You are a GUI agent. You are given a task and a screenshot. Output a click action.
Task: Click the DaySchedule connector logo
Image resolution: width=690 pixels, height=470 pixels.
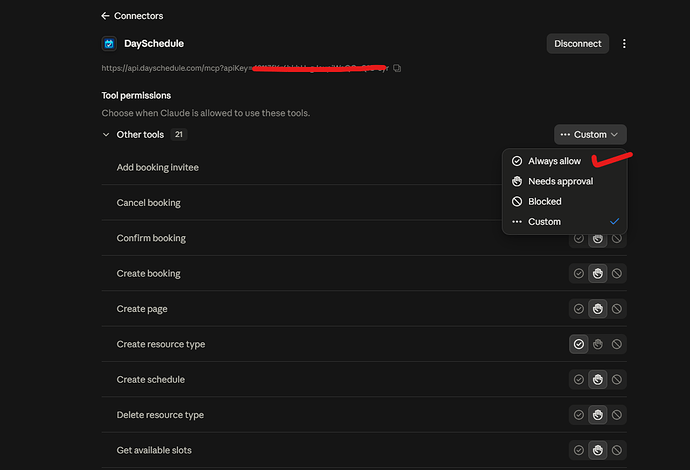point(109,44)
